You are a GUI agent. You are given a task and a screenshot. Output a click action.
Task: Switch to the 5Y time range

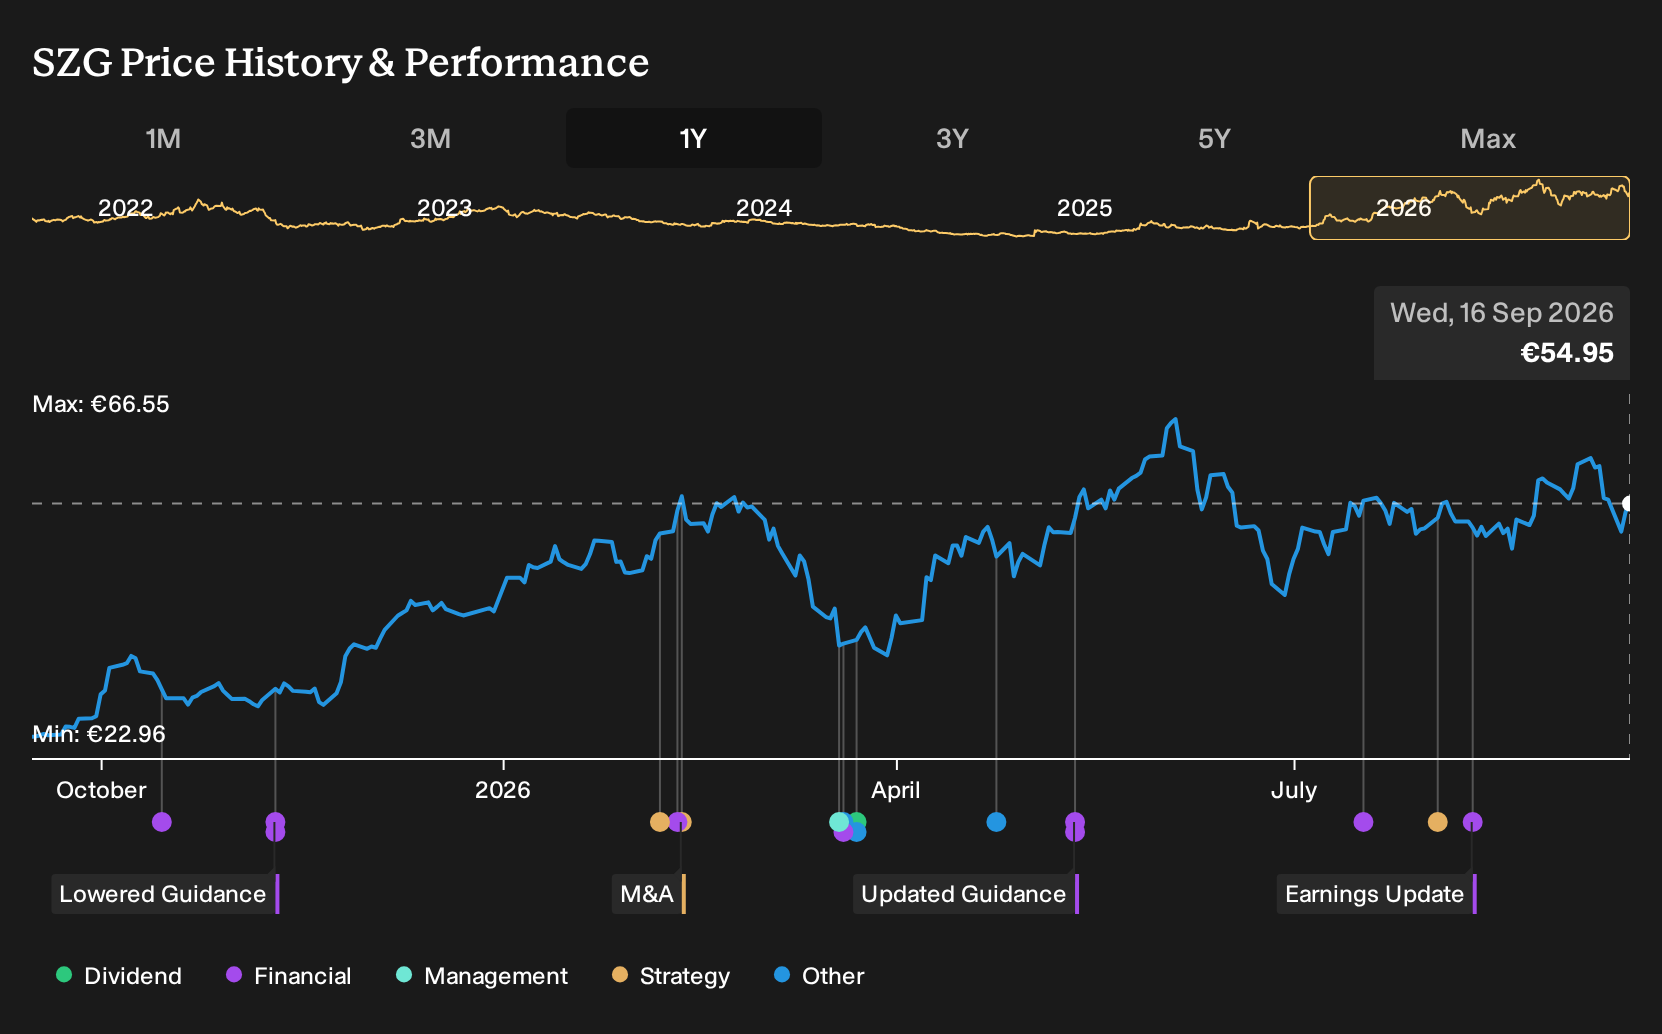click(x=1214, y=138)
